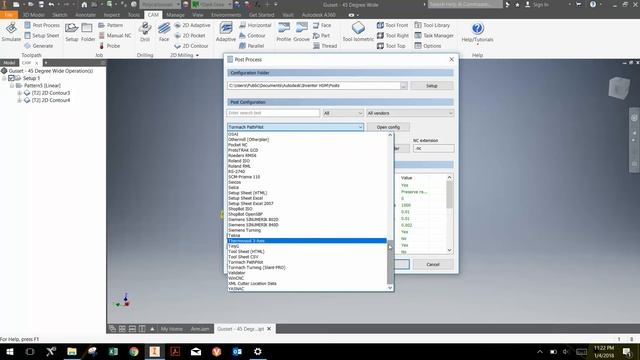The width and height of the screenshot is (640, 360).
Task: Choose the Drill operation
Action: (145, 32)
